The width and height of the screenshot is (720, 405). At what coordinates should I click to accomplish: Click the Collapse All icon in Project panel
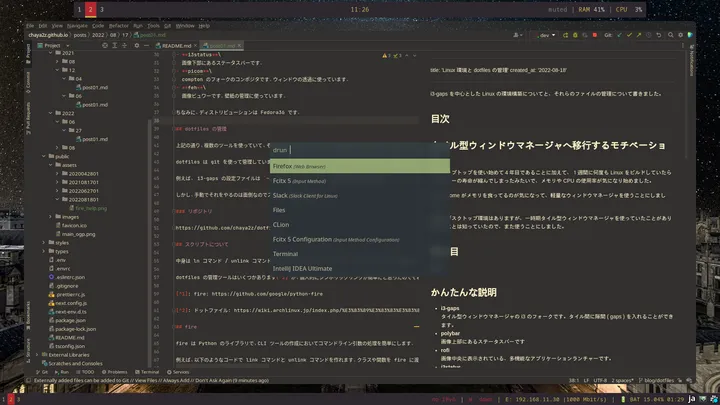coord(124,45)
